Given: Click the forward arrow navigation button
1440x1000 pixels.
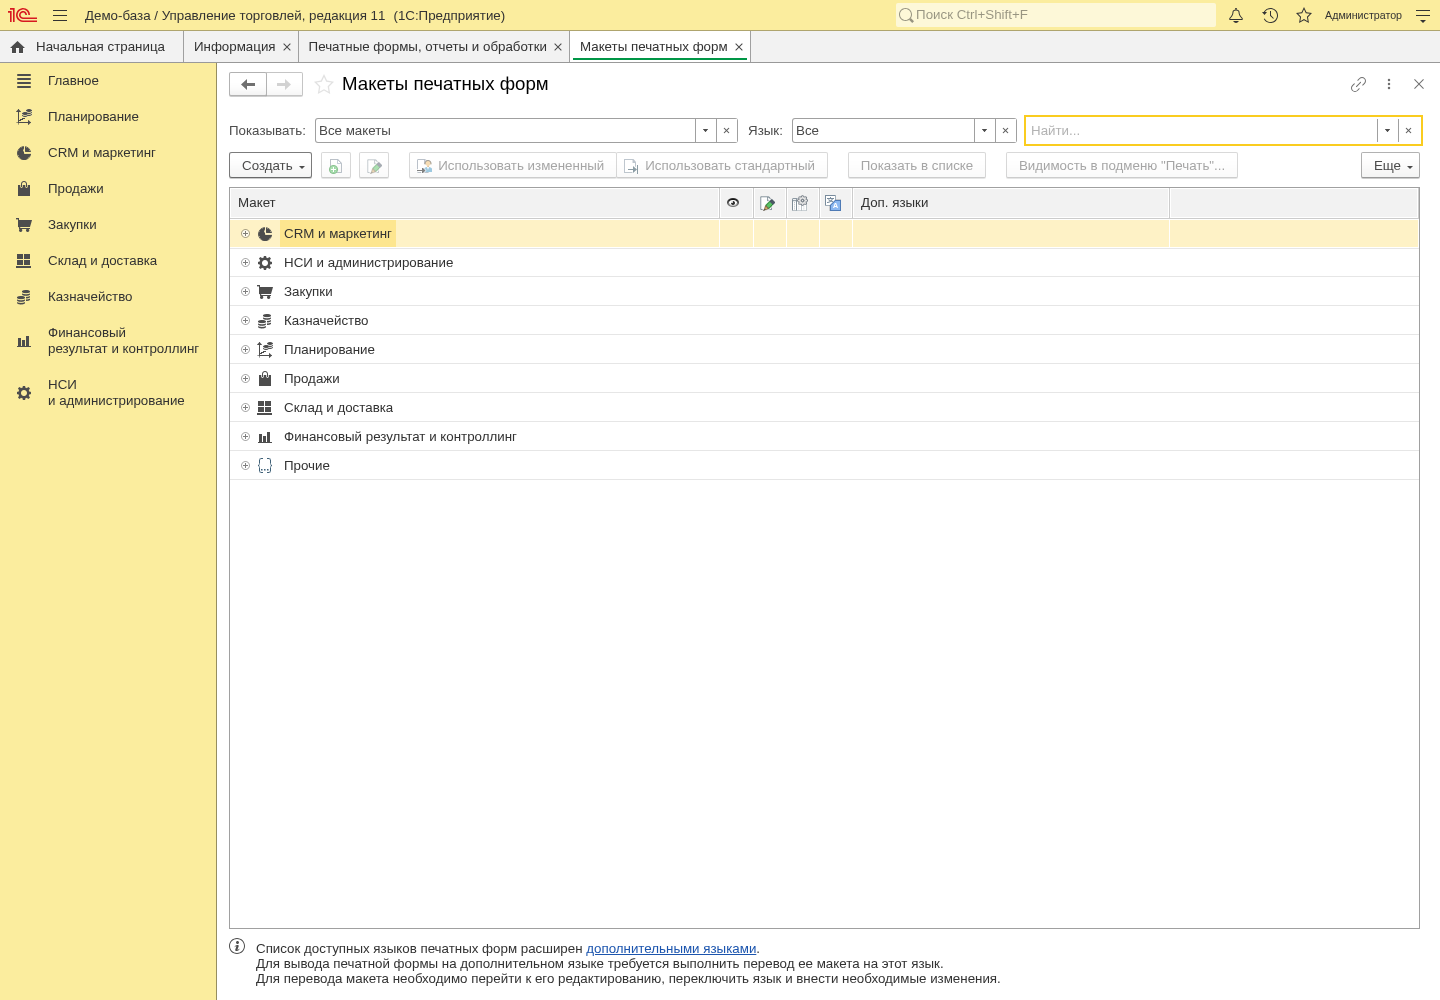Looking at the screenshot, I should pos(284,84).
